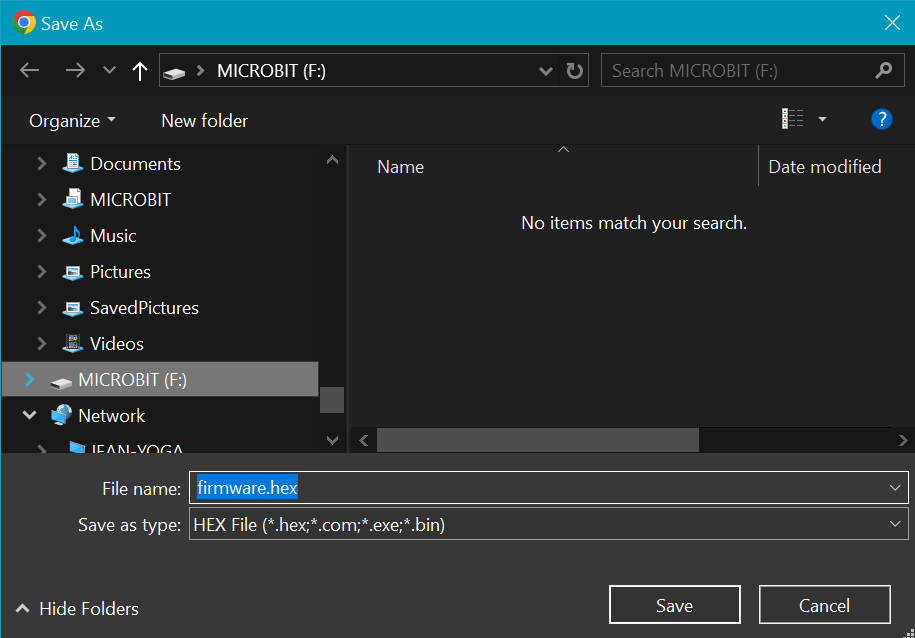Select Documents folder in the tree

coord(135,164)
